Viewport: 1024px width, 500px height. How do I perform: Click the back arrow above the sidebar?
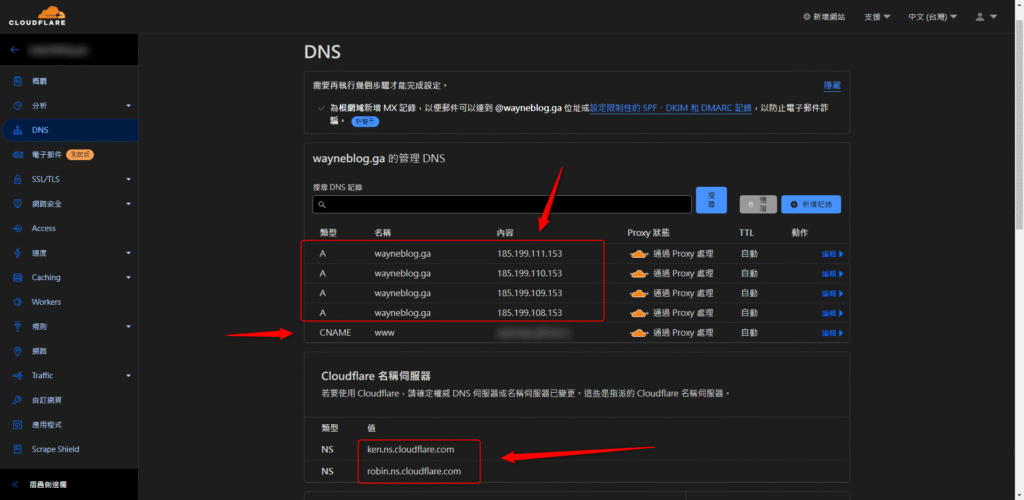pos(15,49)
